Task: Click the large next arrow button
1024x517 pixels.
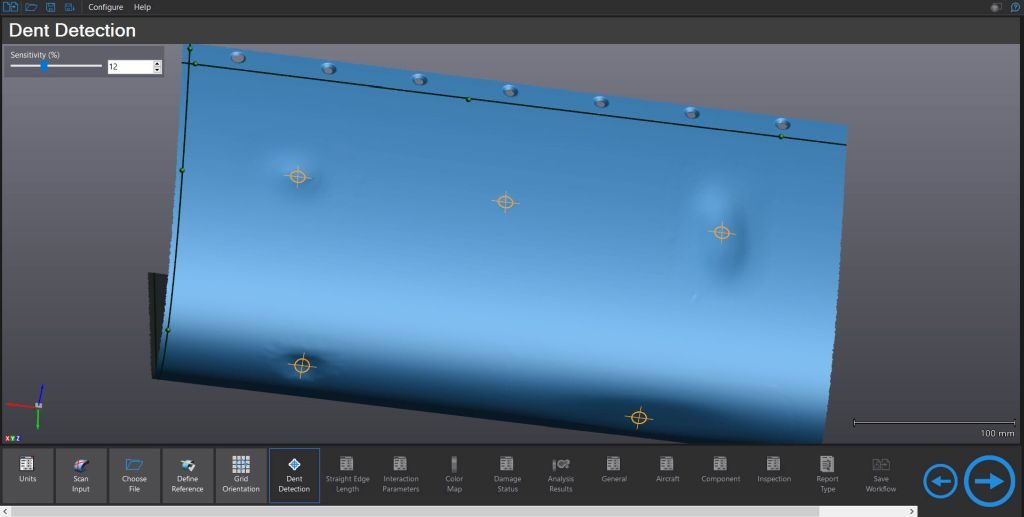Action: pos(989,481)
